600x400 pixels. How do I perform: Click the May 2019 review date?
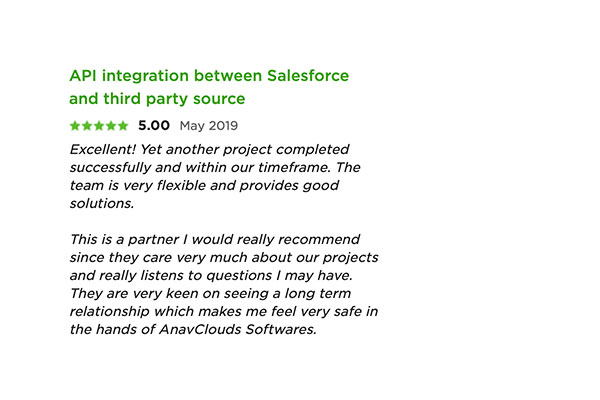tap(208, 126)
